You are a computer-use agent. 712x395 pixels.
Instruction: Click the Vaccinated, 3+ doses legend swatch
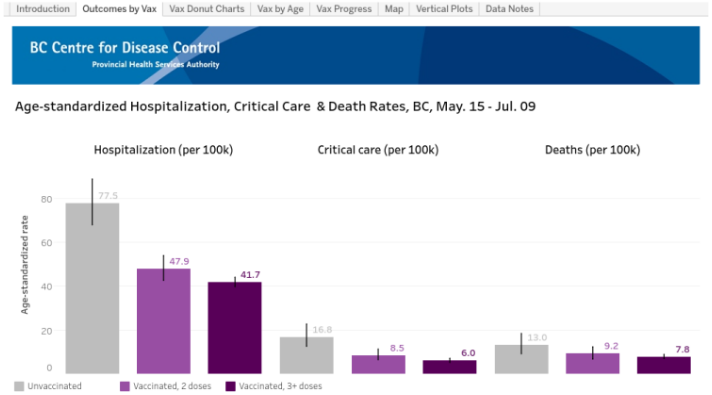[231, 386]
